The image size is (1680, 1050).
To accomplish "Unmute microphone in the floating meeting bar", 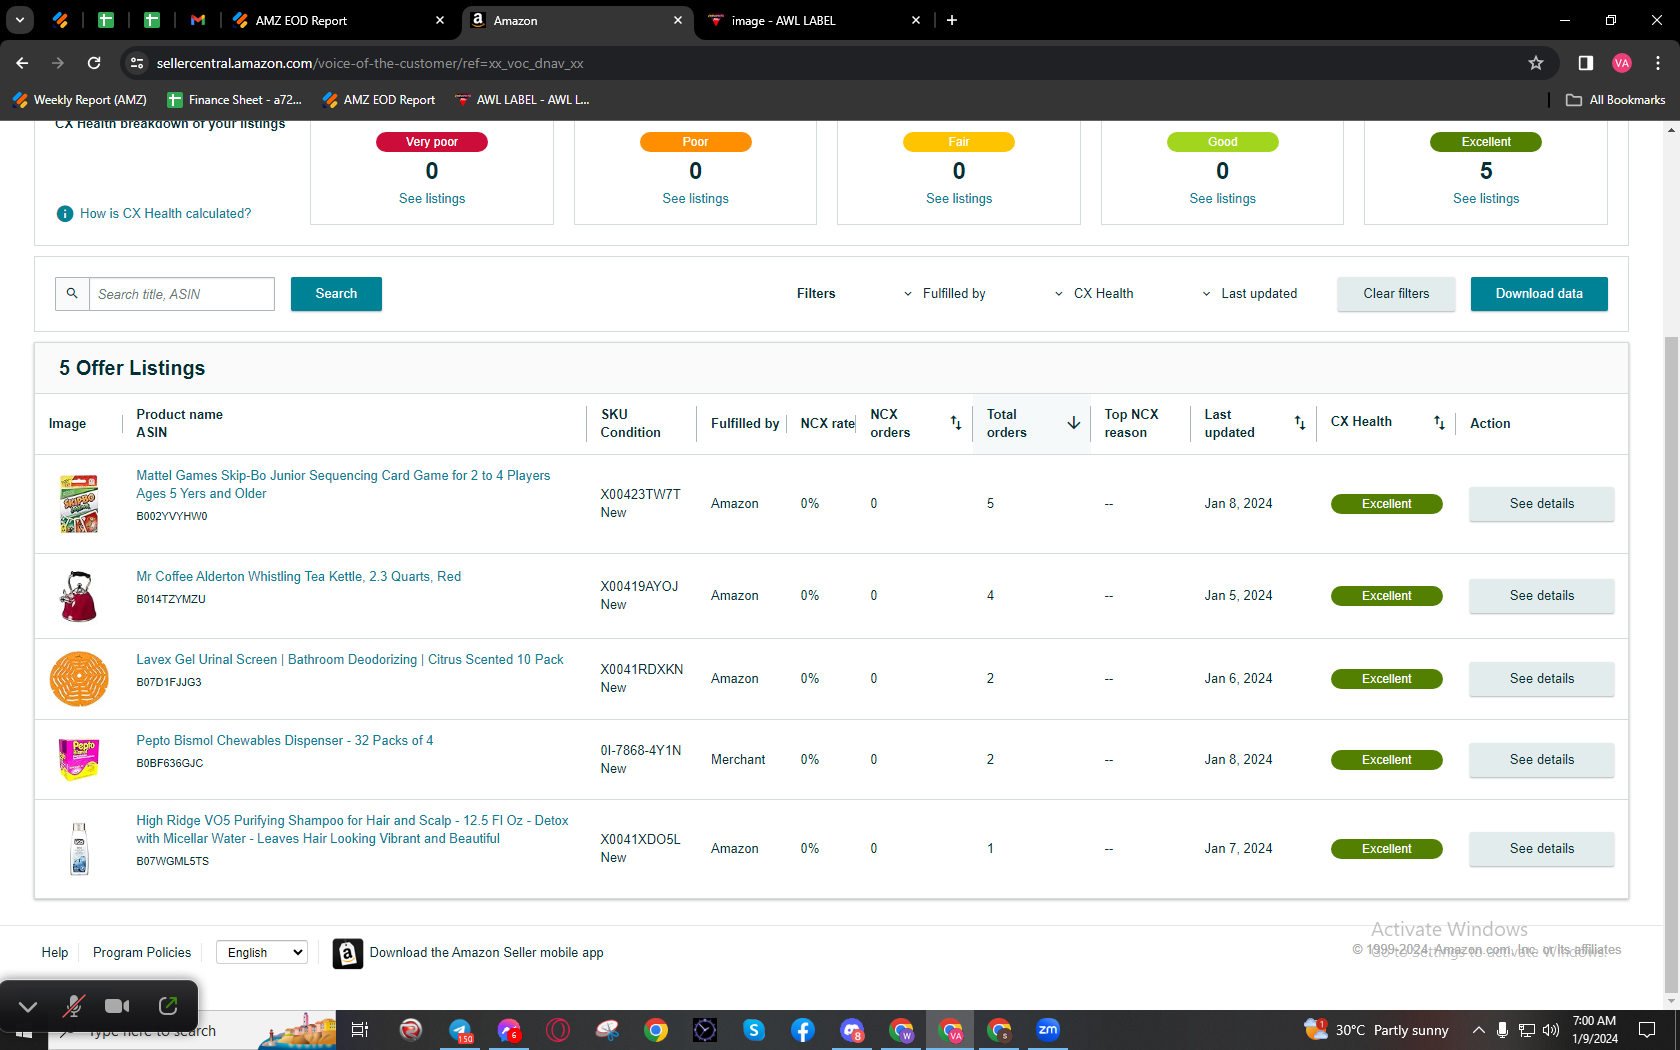I will point(73,1006).
